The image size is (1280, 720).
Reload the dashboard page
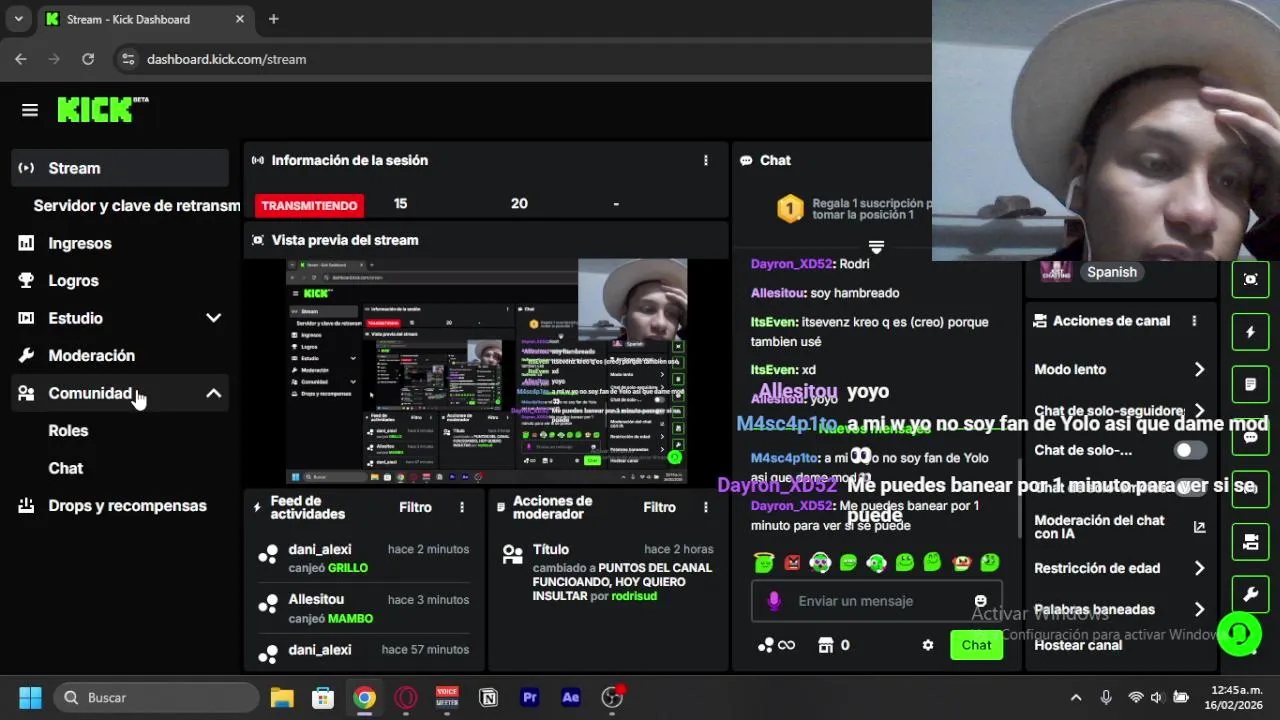88,59
